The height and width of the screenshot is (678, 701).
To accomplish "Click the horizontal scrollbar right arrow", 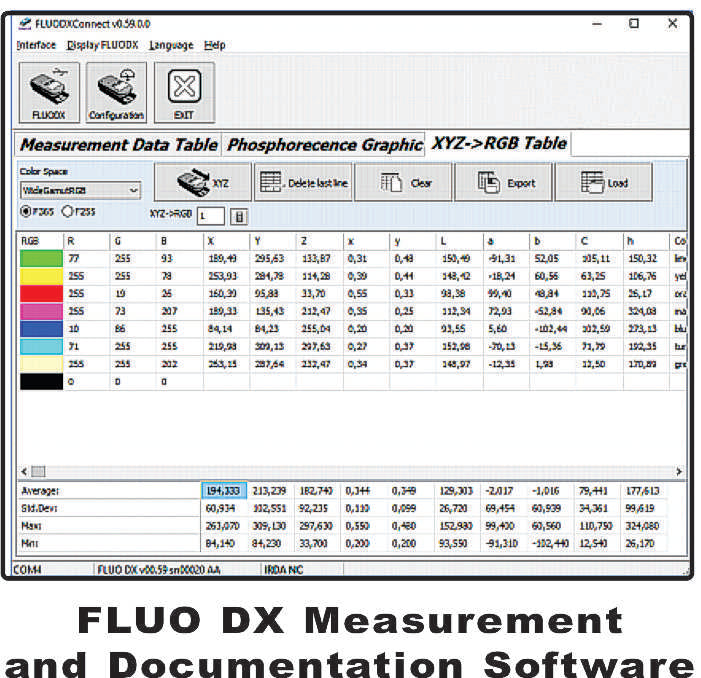I will tap(679, 471).
